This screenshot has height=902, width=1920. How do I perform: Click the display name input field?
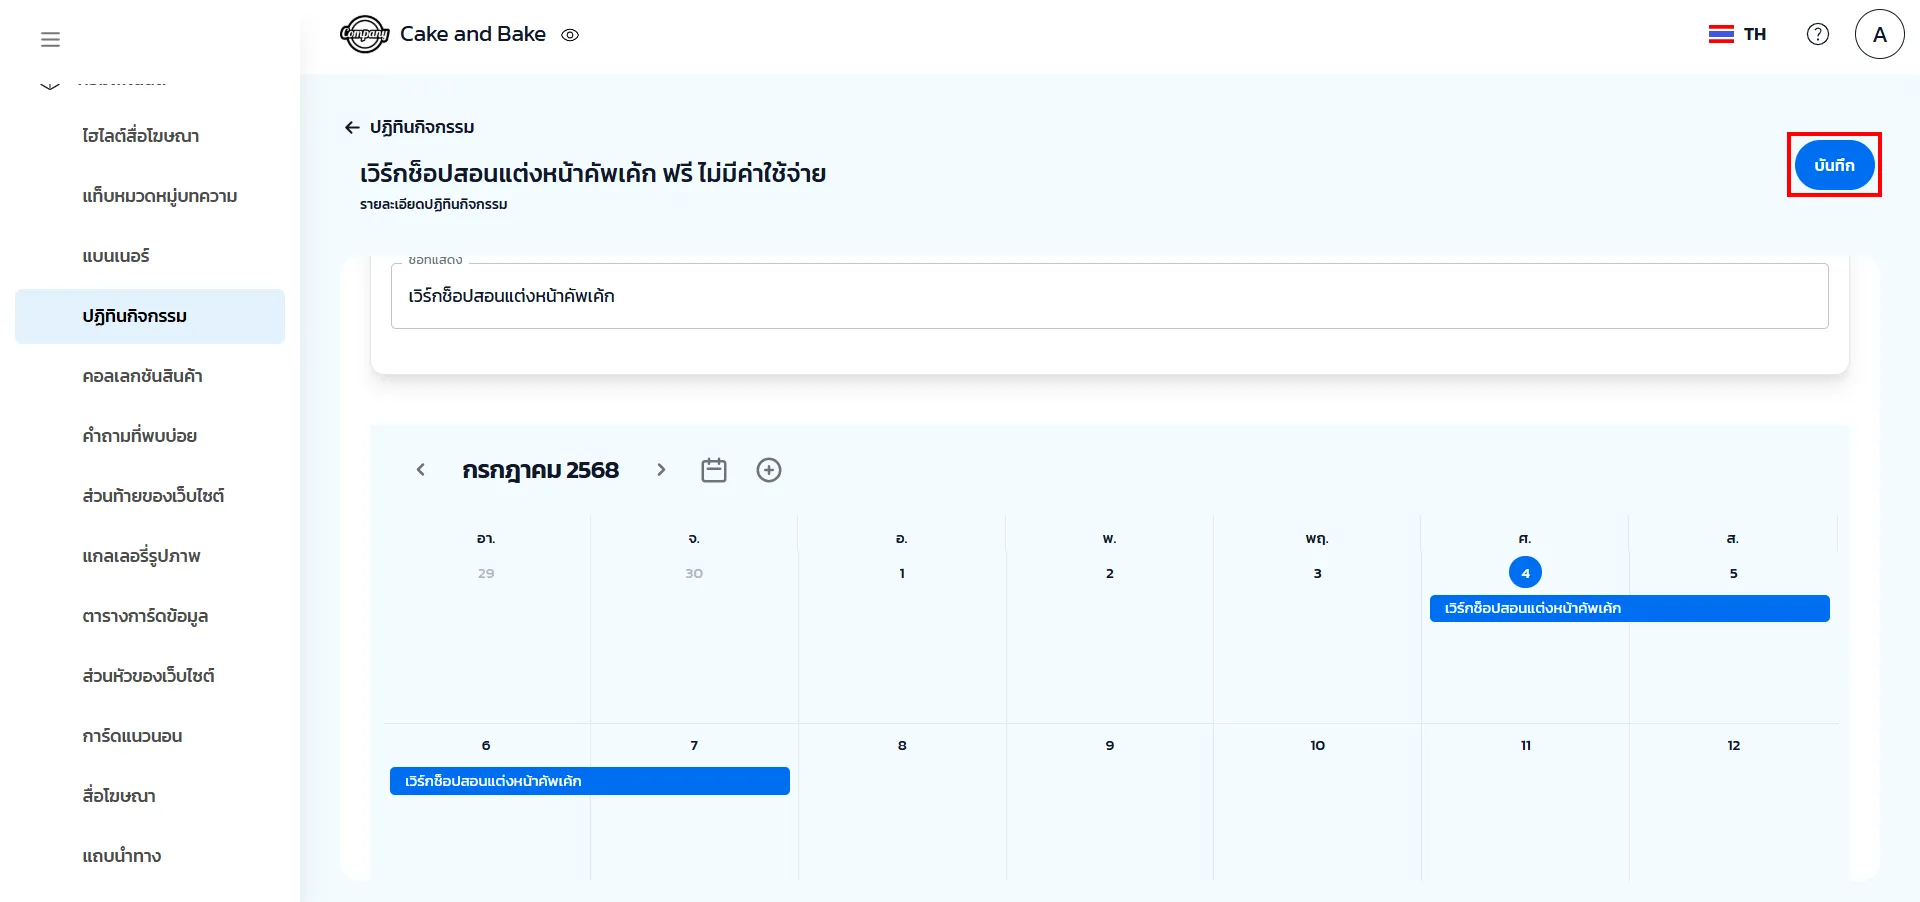[x=1108, y=296]
